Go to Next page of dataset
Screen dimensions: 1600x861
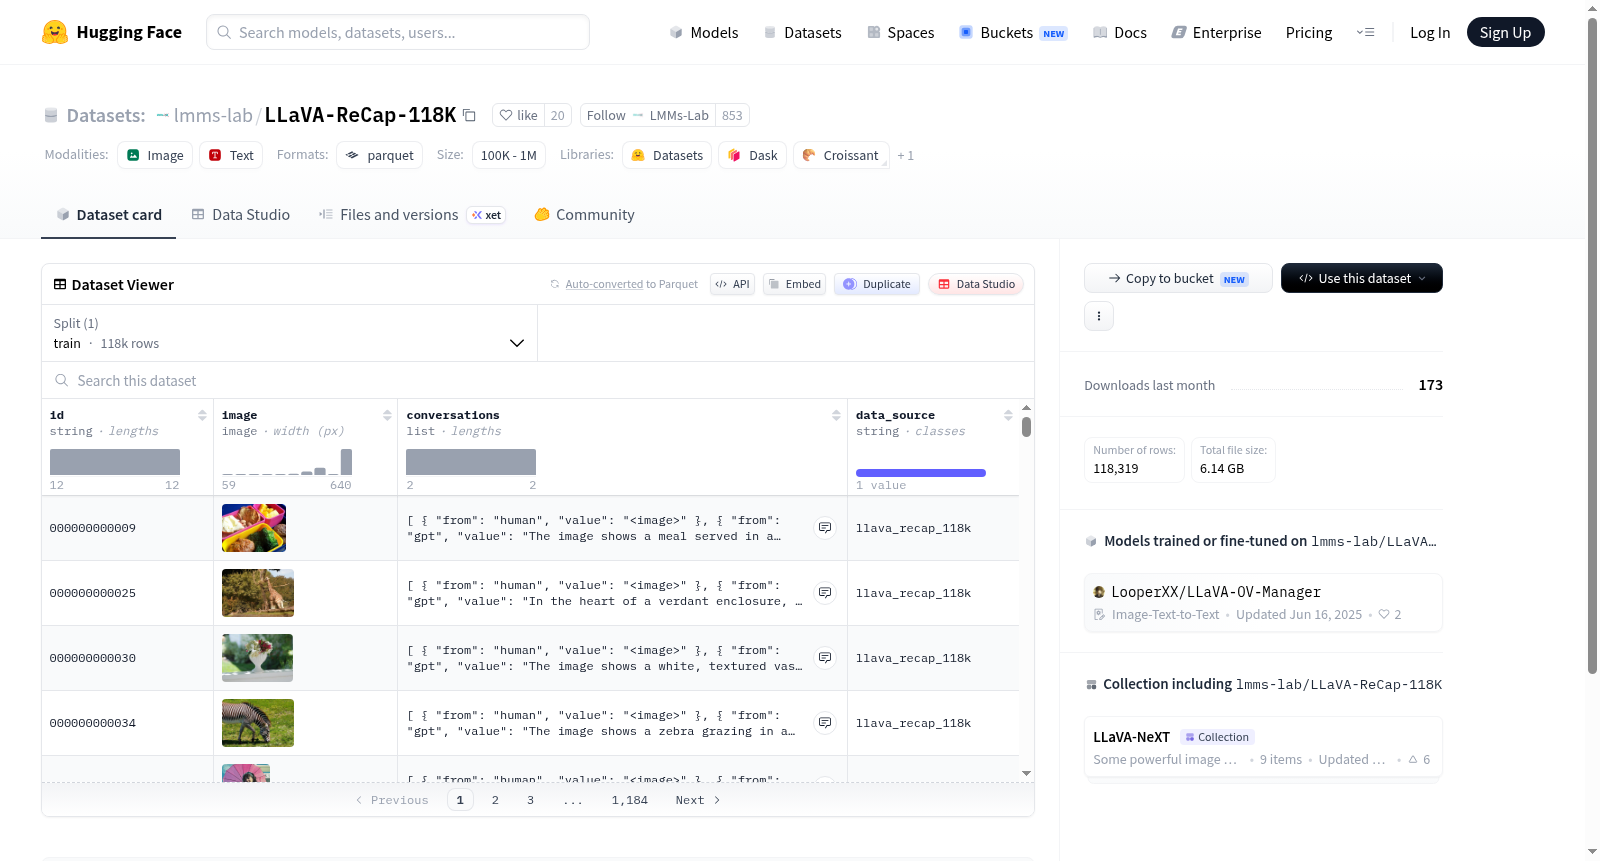coord(697,800)
